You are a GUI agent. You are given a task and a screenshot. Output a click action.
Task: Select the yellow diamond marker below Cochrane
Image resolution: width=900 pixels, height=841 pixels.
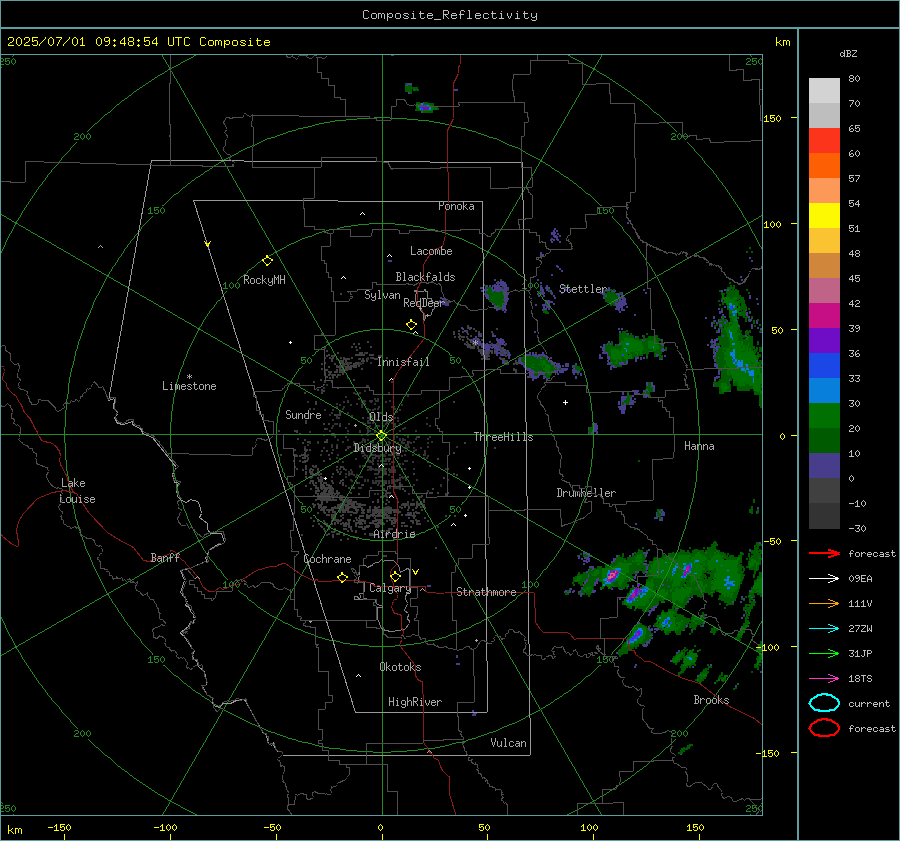343,577
